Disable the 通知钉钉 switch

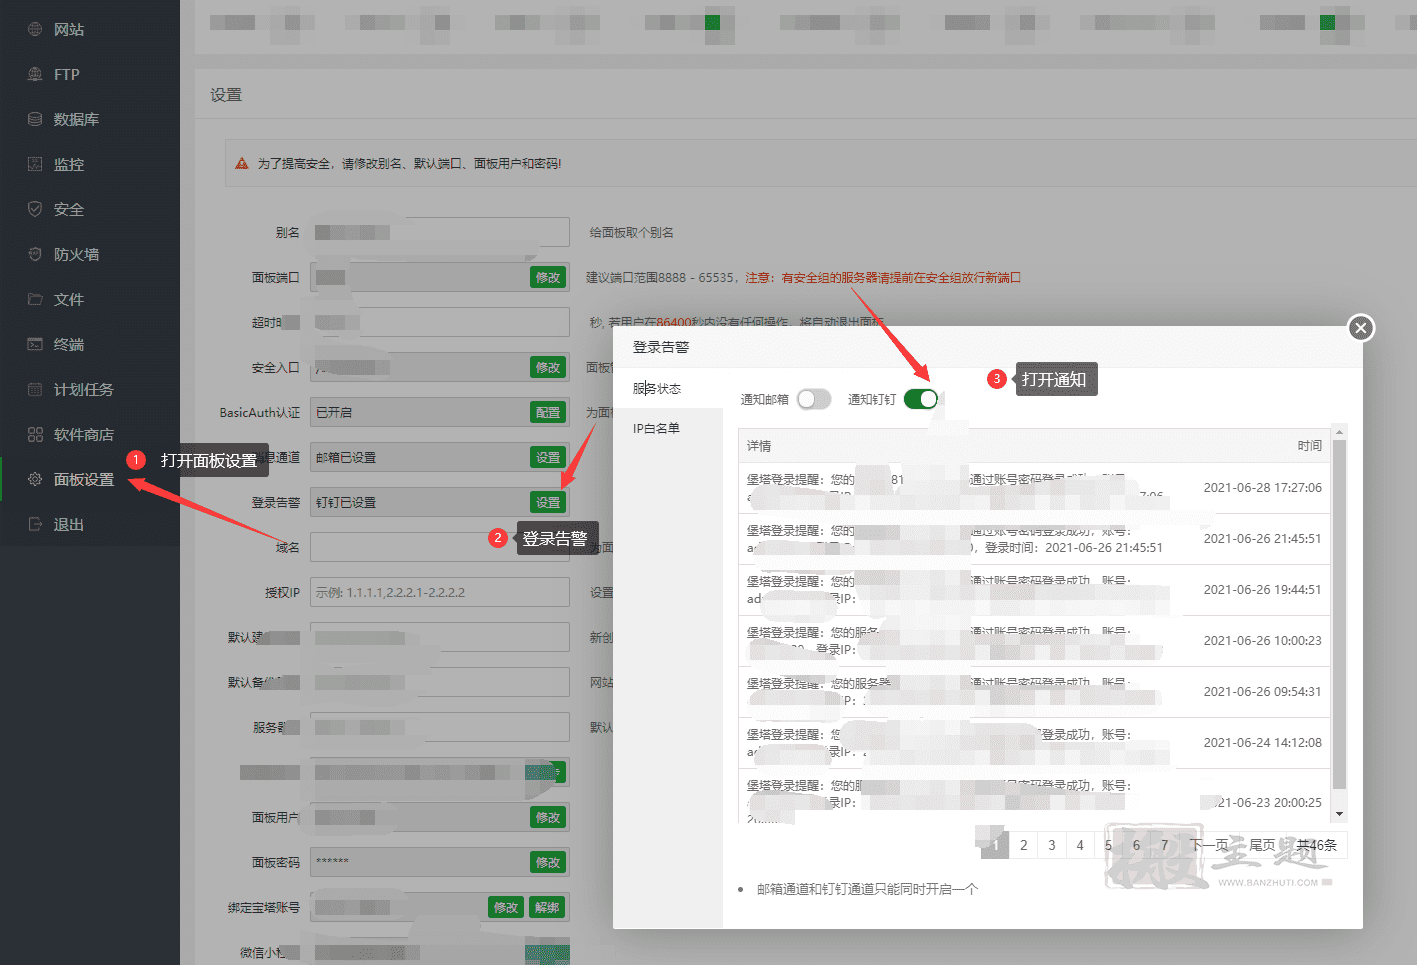pos(921,399)
